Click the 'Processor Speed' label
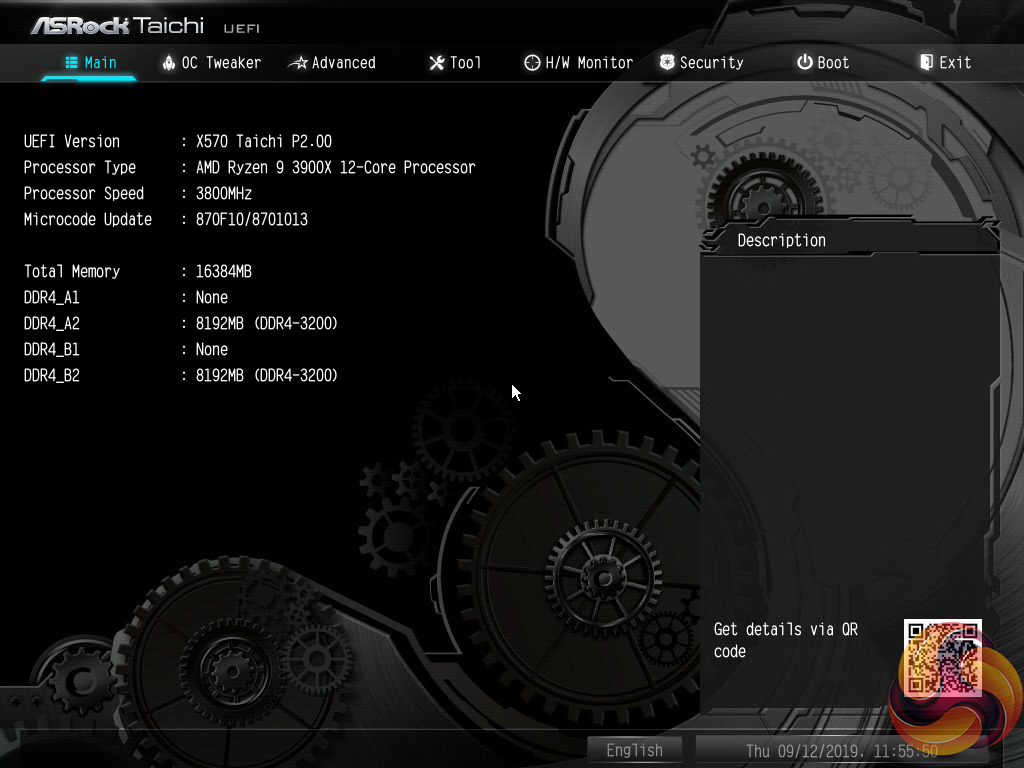This screenshot has height=768, width=1024. (x=84, y=194)
